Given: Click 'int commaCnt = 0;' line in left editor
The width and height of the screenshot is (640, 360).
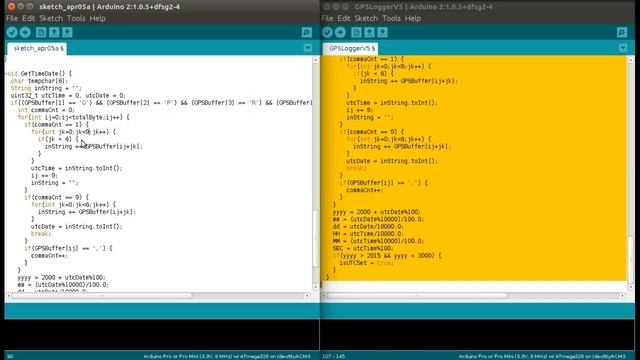Looking at the screenshot, I should point(46,110).
